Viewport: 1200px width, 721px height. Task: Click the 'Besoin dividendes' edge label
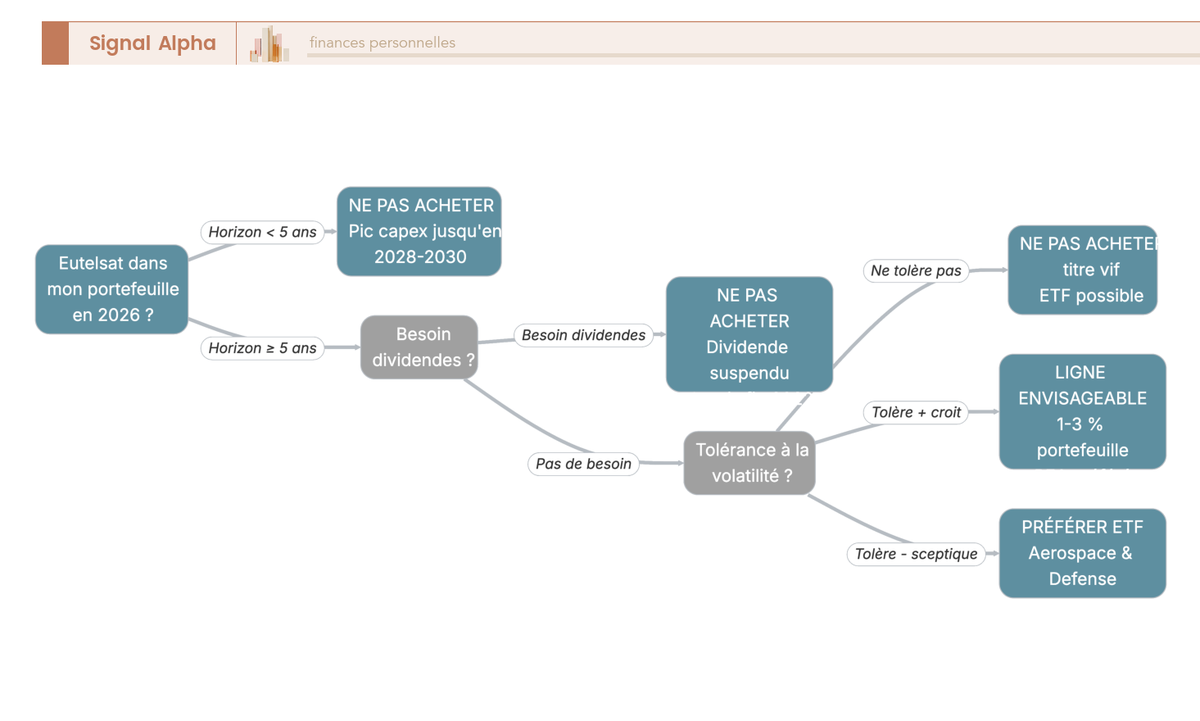(584, 335)
